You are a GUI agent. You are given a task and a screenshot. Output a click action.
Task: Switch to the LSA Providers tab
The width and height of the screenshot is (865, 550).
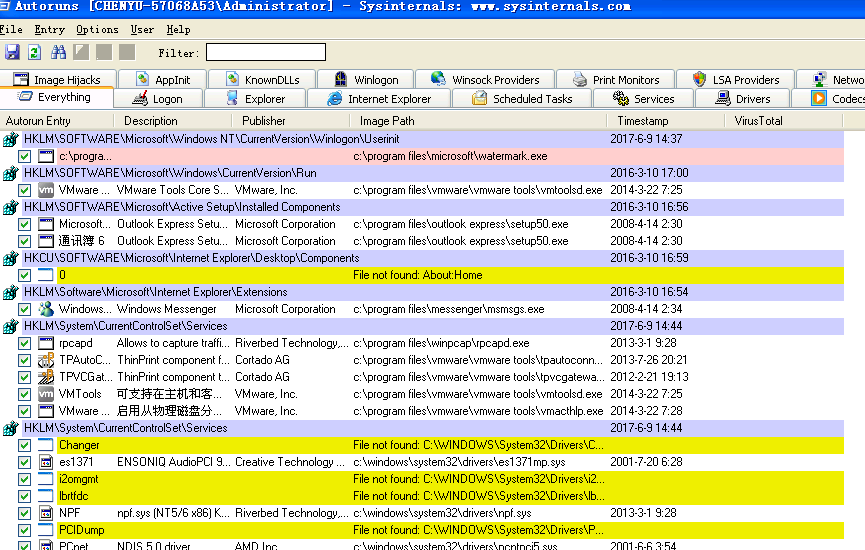[736, 80]
